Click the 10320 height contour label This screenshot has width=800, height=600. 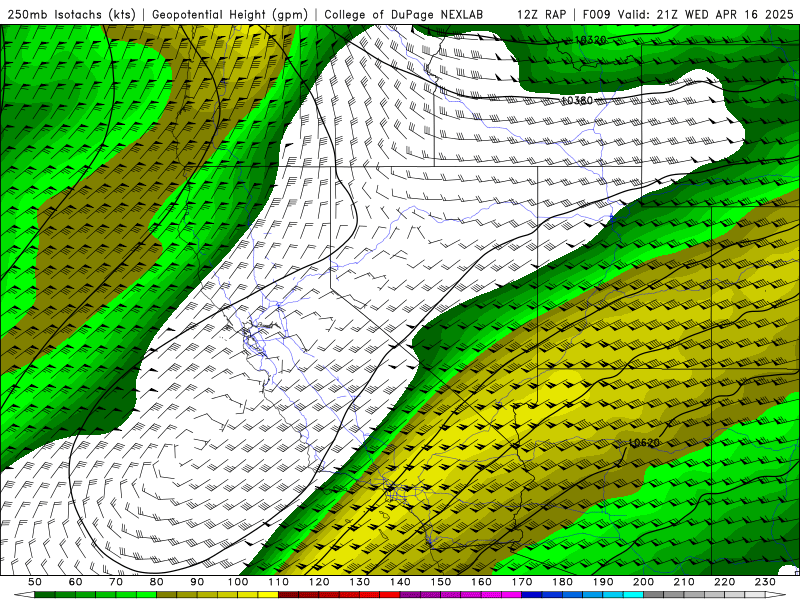590,40
